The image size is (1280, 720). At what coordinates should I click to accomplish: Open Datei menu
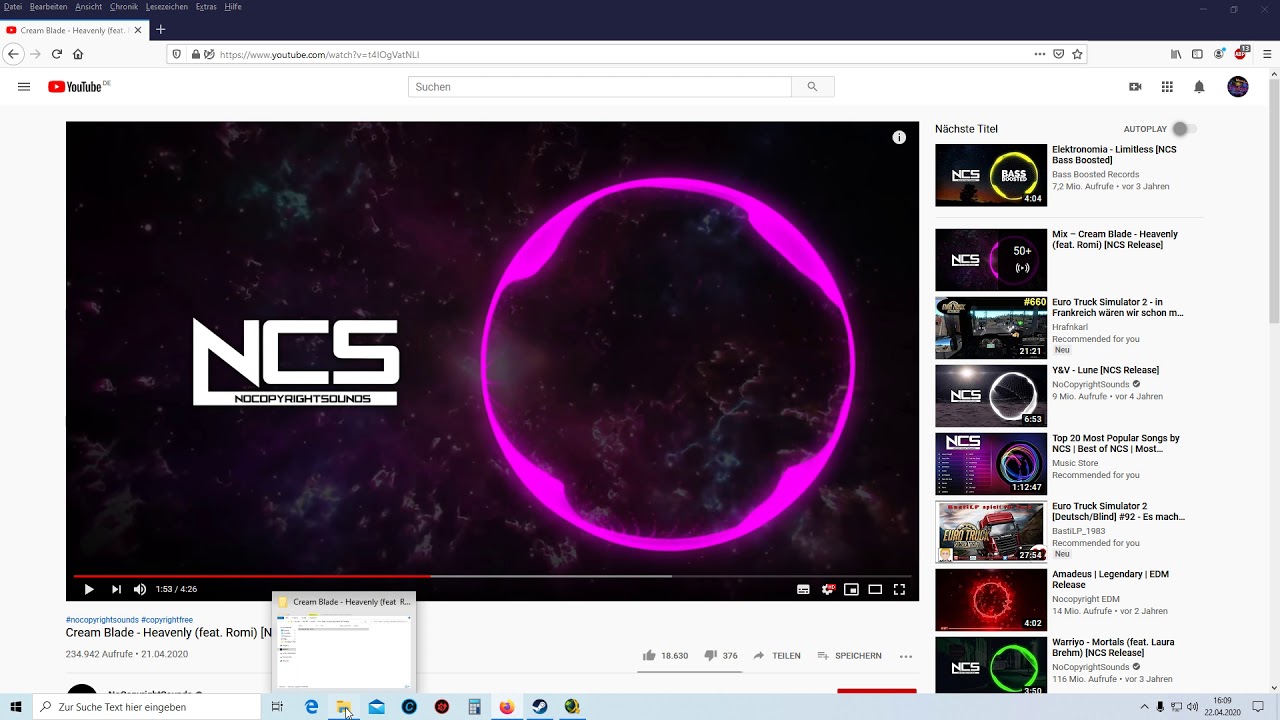pos(13,7)
